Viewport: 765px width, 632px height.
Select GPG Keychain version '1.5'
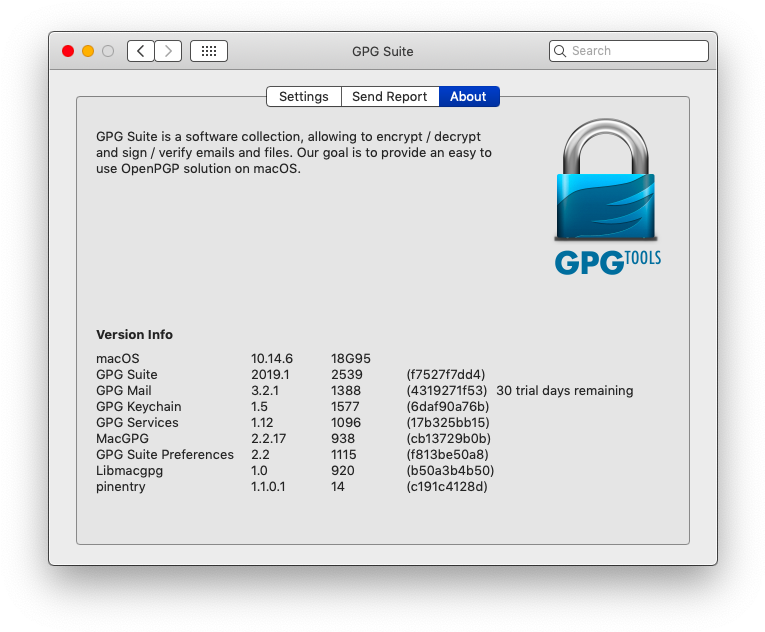pyautogui.click(x=259, y=407)
